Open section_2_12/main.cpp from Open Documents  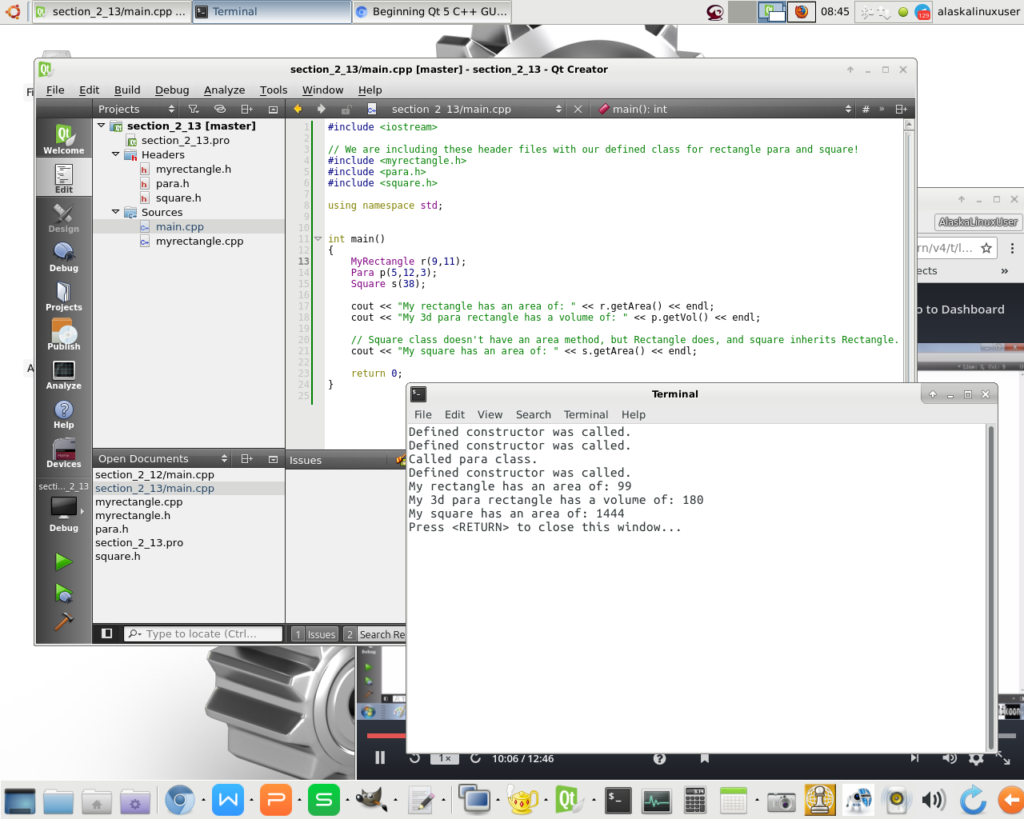tap(154, 475)
